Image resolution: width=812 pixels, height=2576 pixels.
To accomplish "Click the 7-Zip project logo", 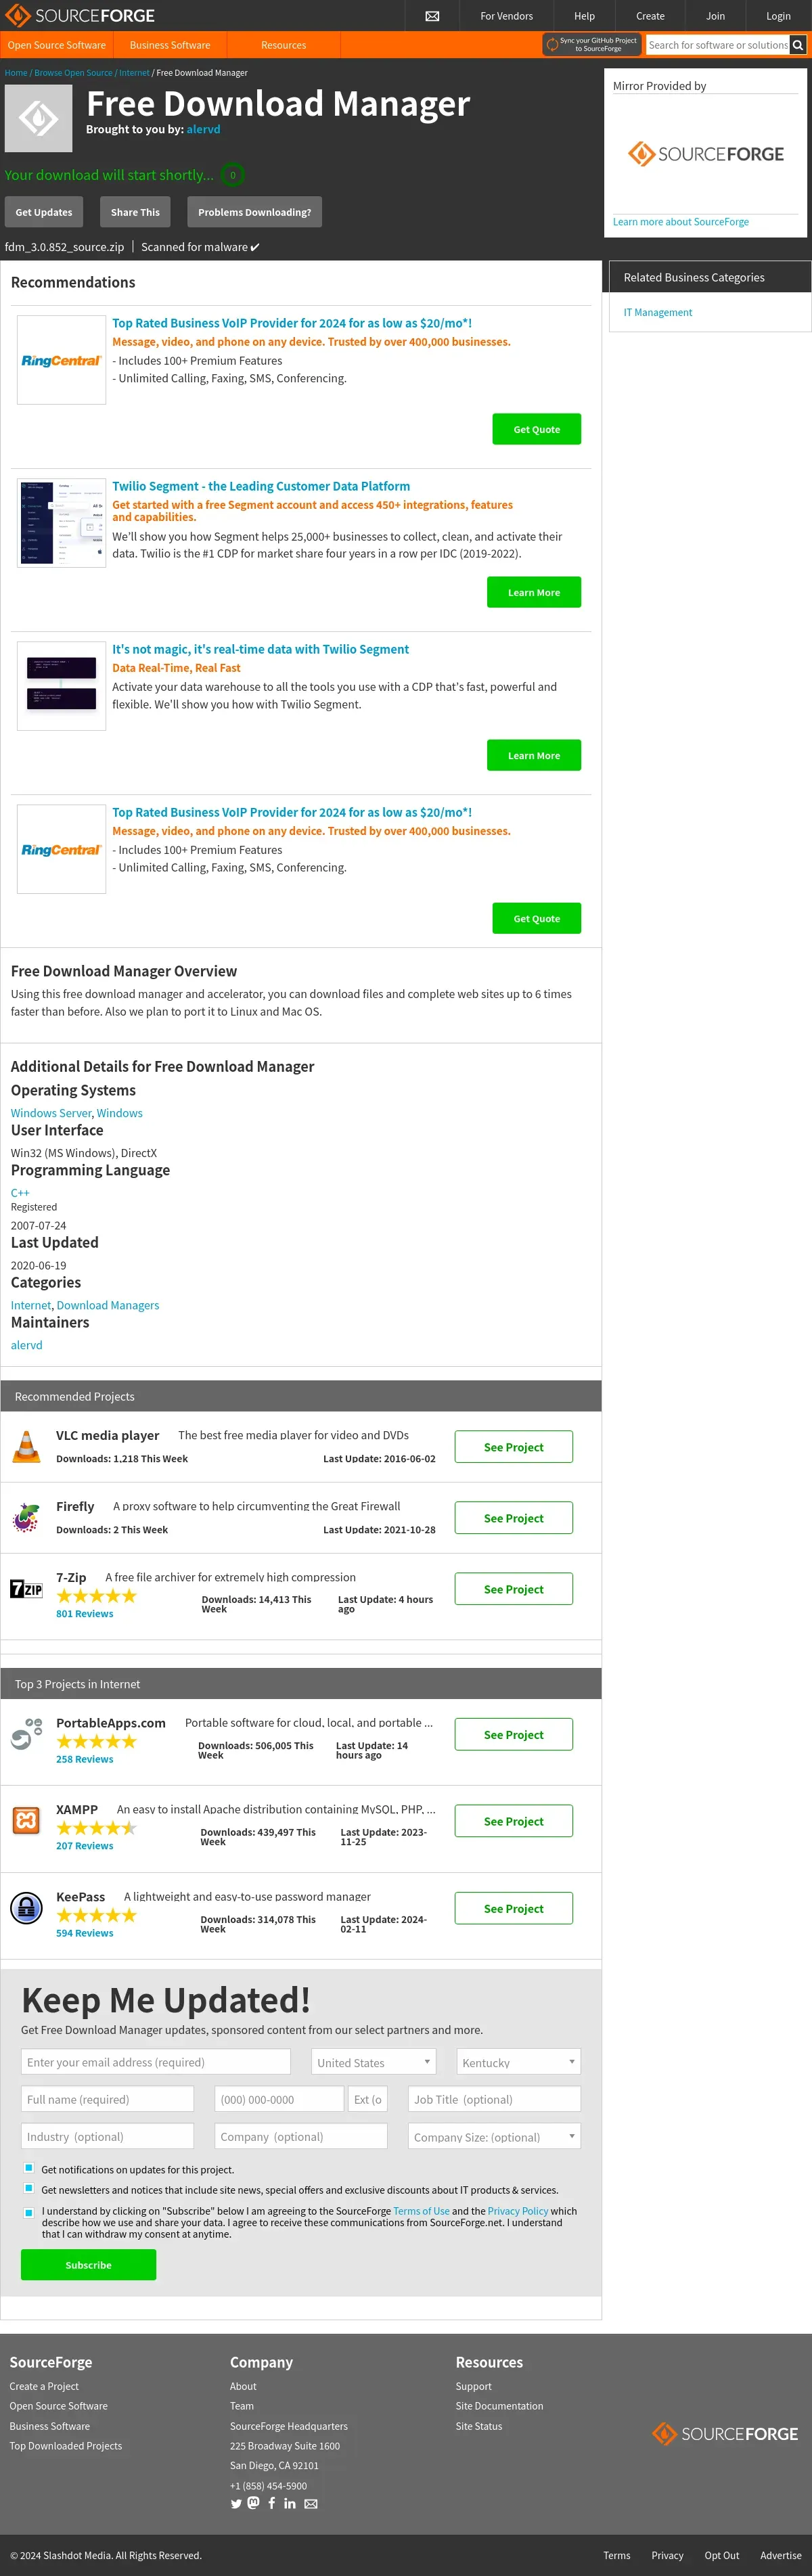I will point(26,1588).
